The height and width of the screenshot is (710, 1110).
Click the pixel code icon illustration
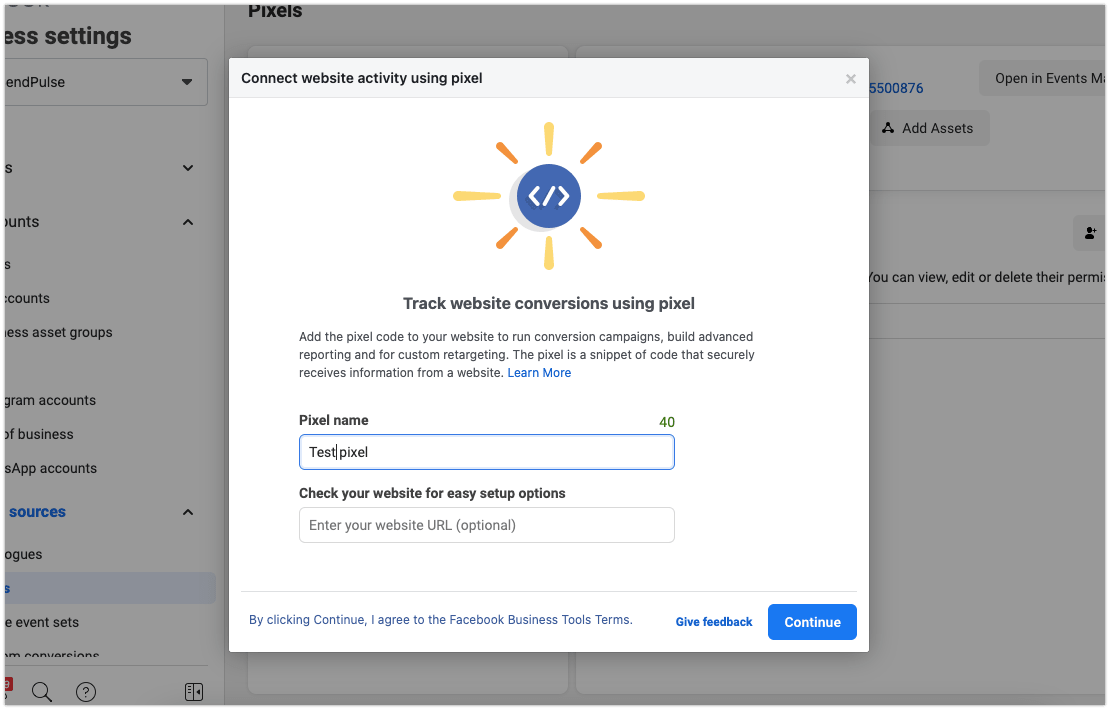point(548,196)
